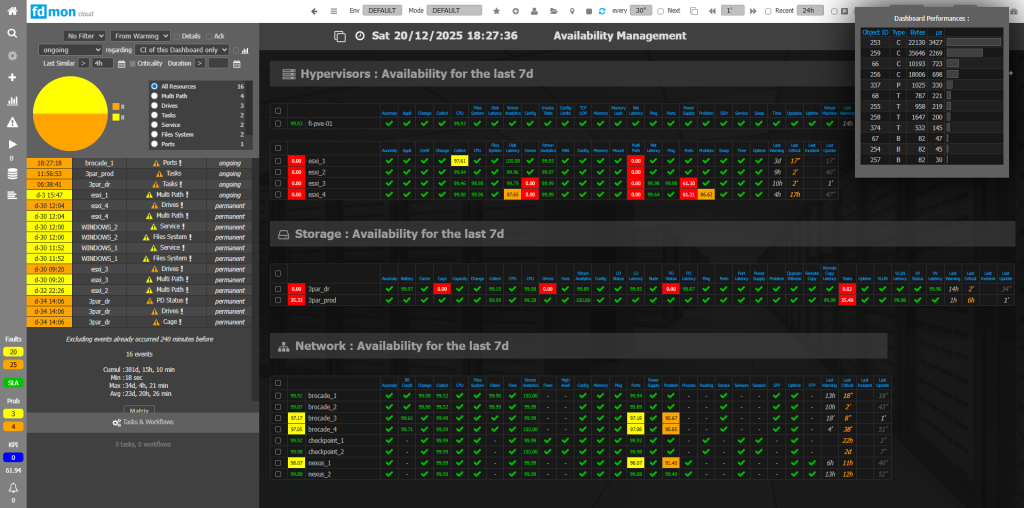Image resolution: width=1024 pixels, height=508 pixels.
Task: Click the star favorites icon
Action: [x=497, y=10]
